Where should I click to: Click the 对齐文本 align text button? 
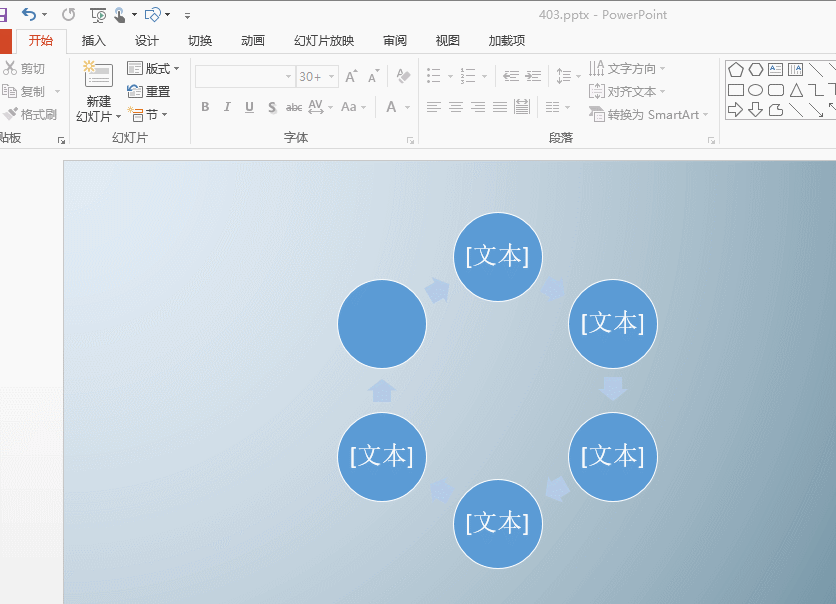[628, 91]
